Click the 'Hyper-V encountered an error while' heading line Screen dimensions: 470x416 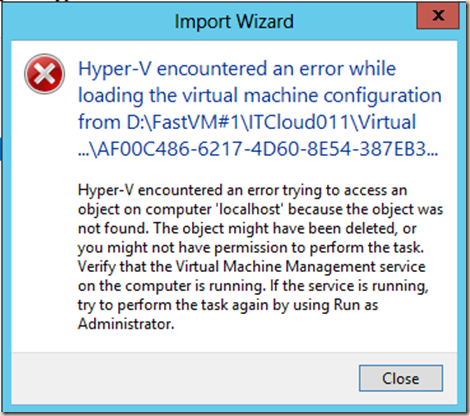pyautogui.click(x=237, y=69)
